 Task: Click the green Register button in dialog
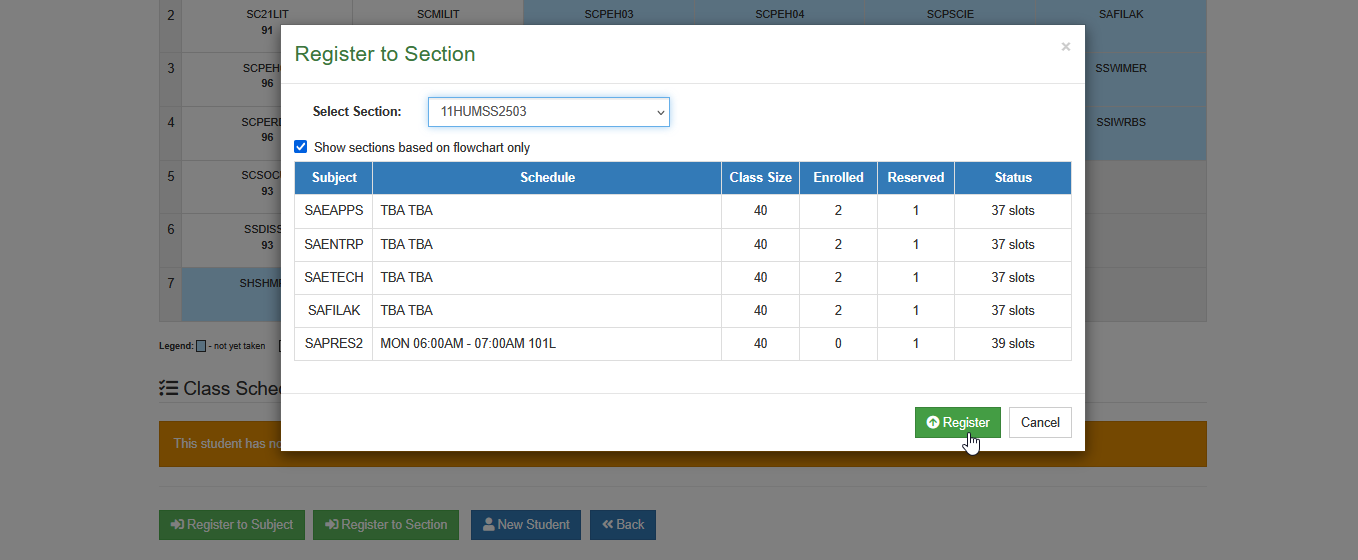(x=957, y=422)
